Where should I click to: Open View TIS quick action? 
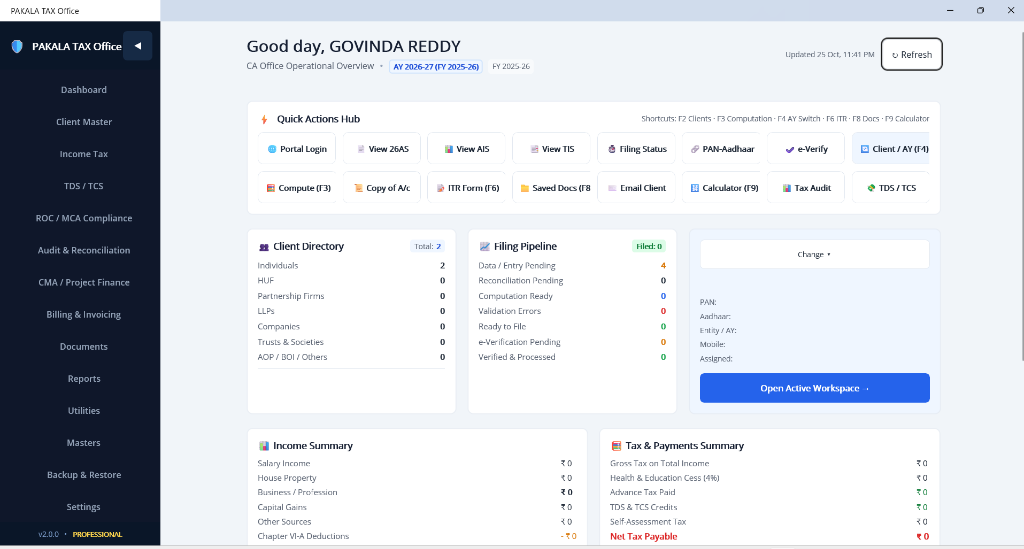(x=551, y=149)
